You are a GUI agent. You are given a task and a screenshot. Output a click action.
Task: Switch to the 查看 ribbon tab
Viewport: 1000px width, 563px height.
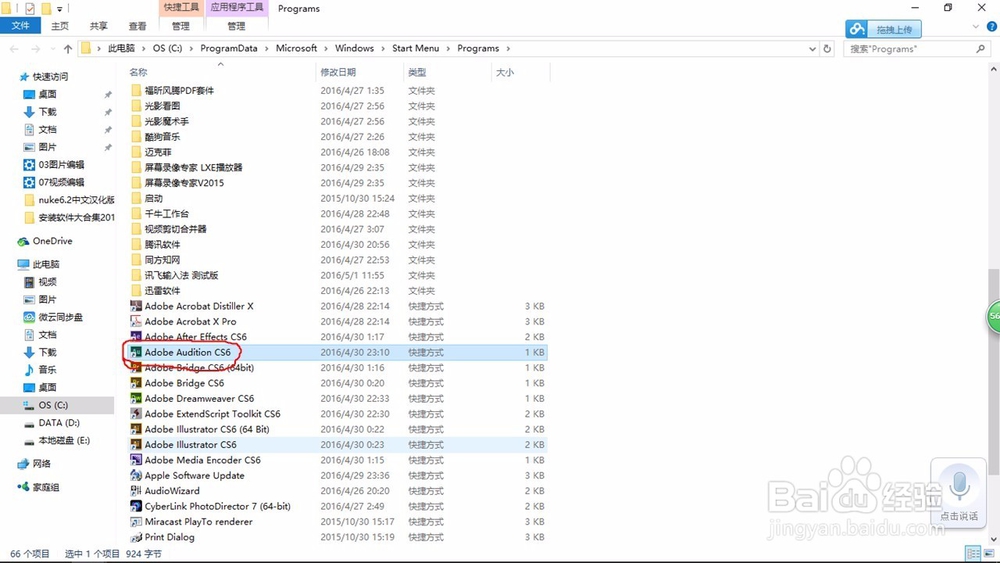[x=137, y=26]
